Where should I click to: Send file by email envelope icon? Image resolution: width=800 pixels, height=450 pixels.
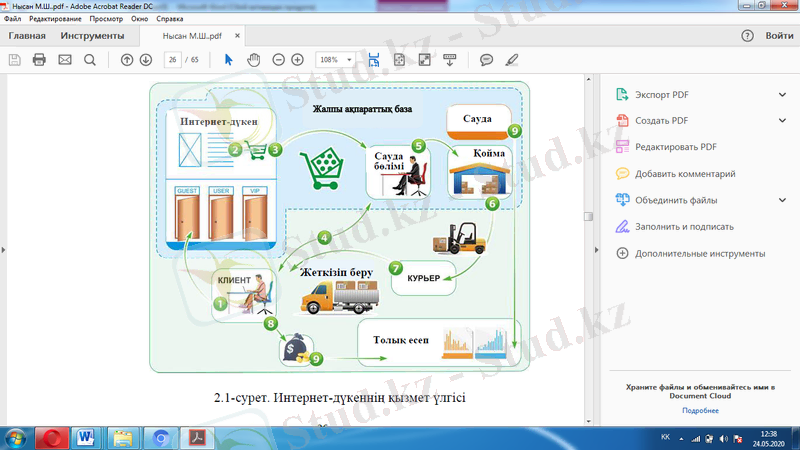tap(65, 60)
